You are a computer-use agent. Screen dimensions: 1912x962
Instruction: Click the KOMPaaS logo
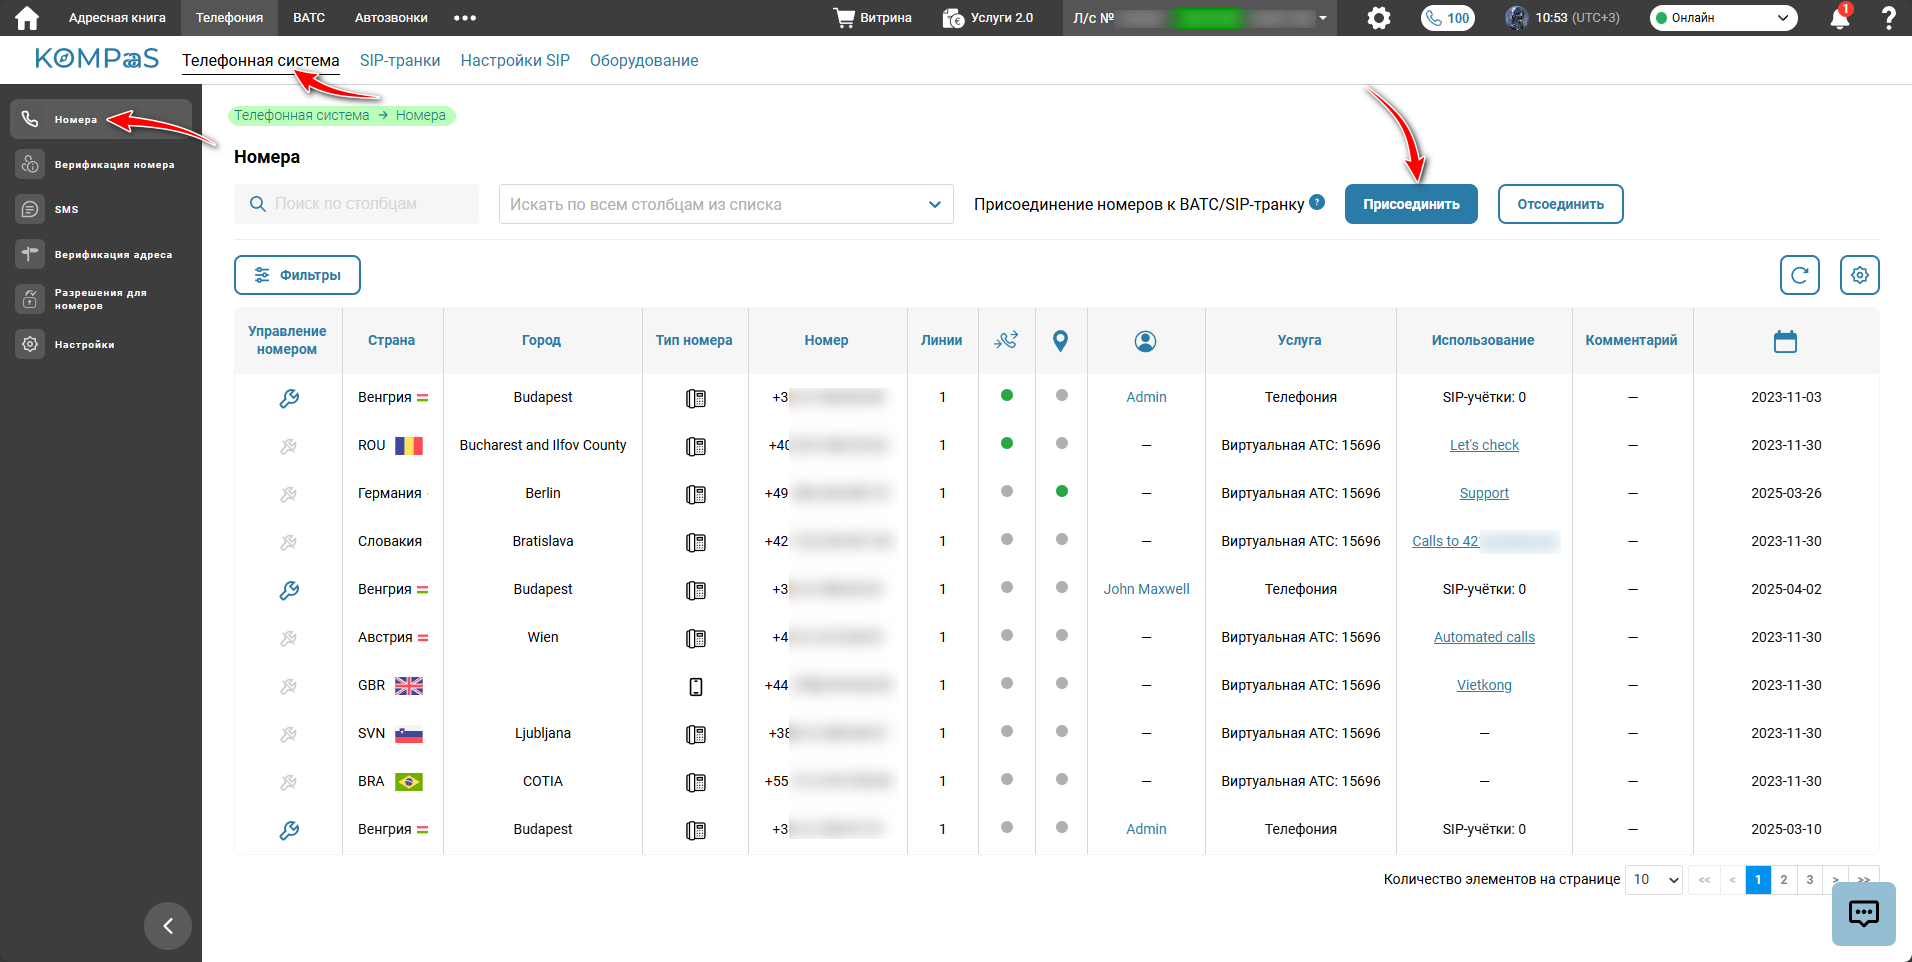coord(97,59)
